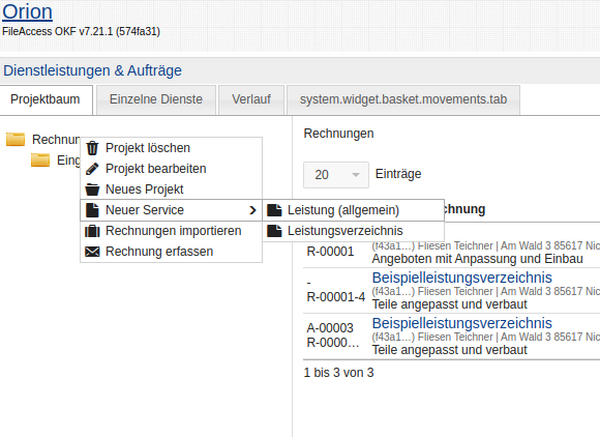Click the document icon beside Neuer Service
The image size is (600, 437).
(x=93, y=210)
